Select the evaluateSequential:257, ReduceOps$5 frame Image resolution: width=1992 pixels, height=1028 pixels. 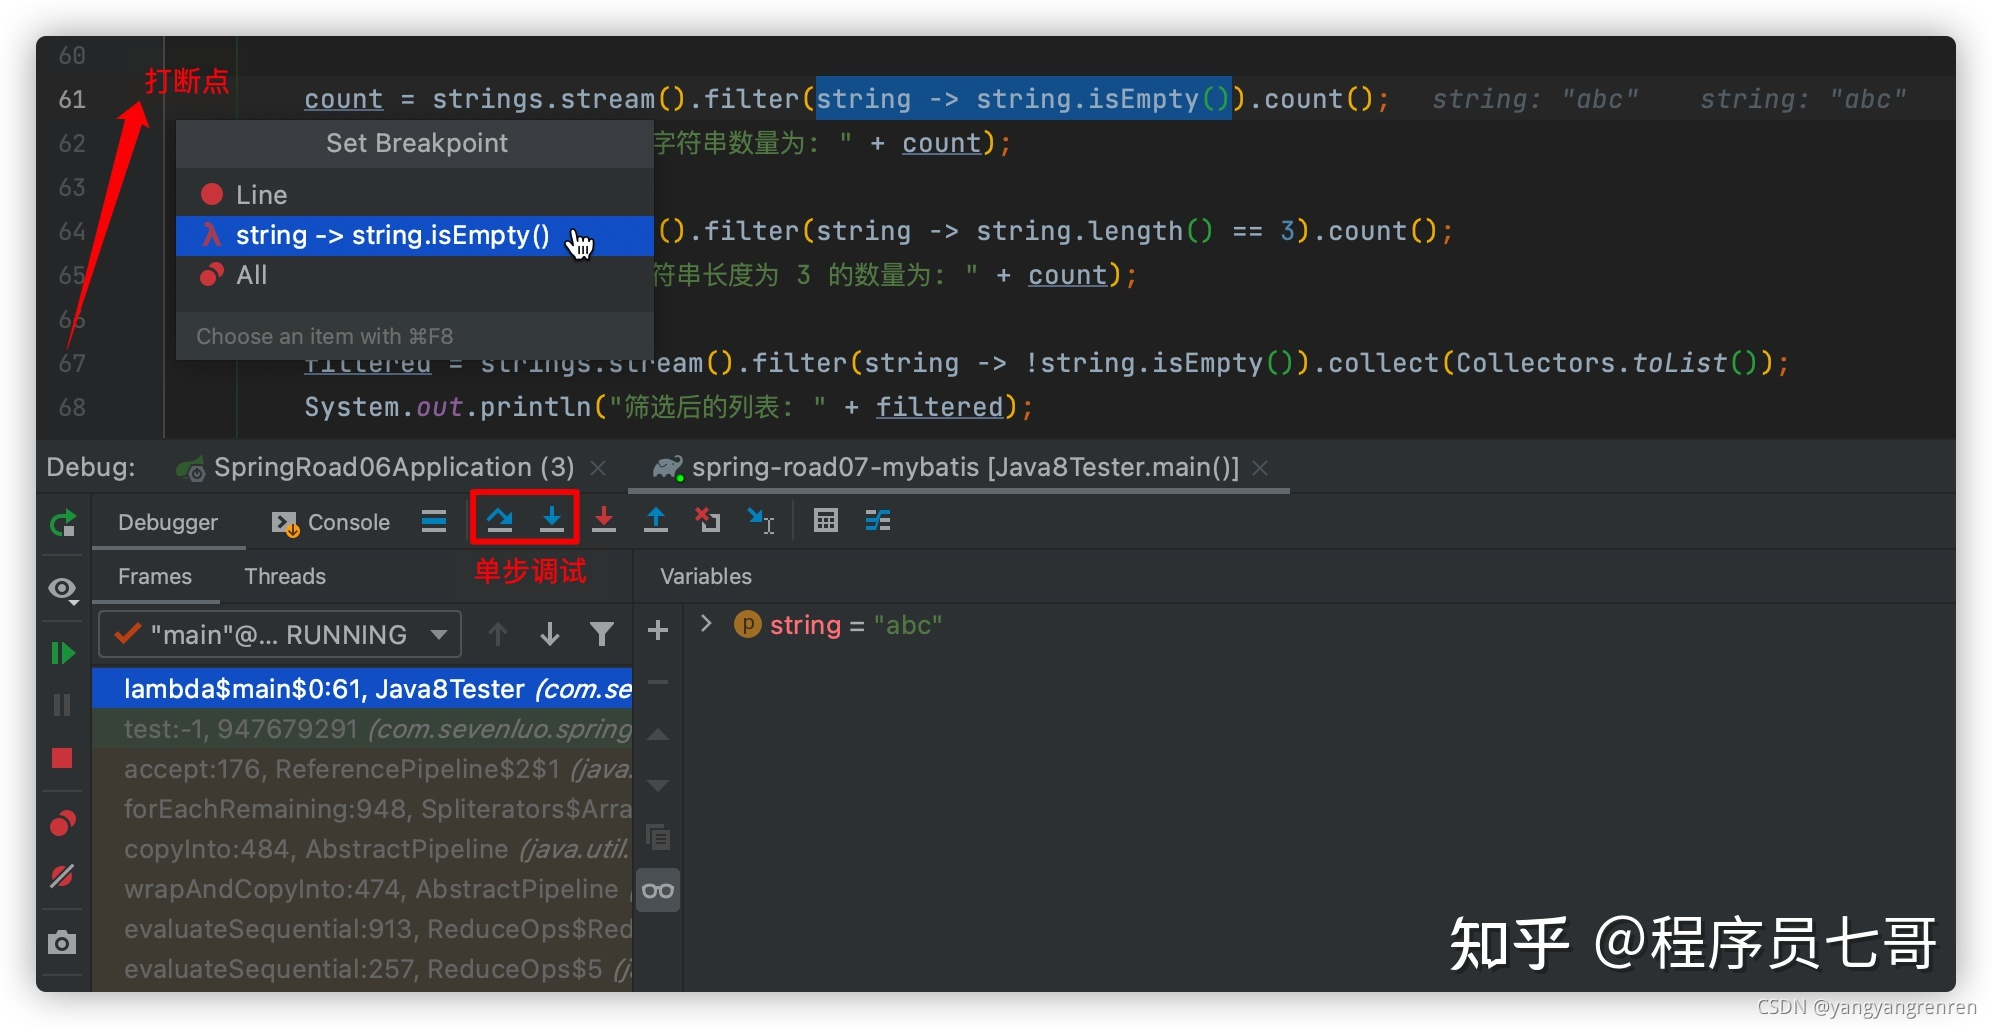click(362, 968)
